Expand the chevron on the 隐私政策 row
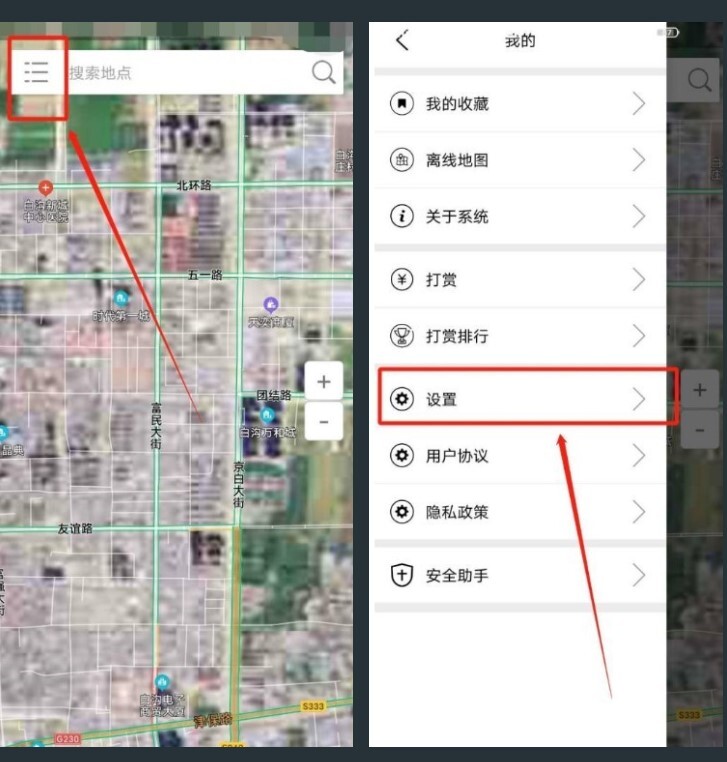Screen dimensions: 727x762 click(x=639, y=512)
